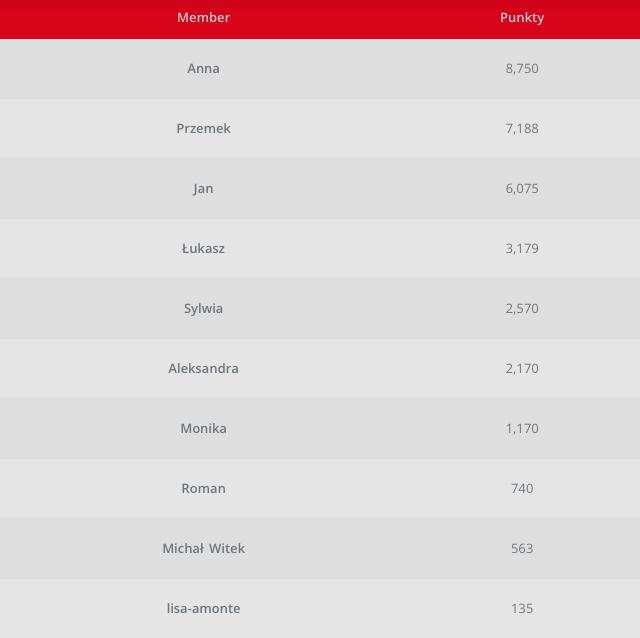The image size is (640, 638).
Task: Select member Sylwia
Action: pos(203,308)
